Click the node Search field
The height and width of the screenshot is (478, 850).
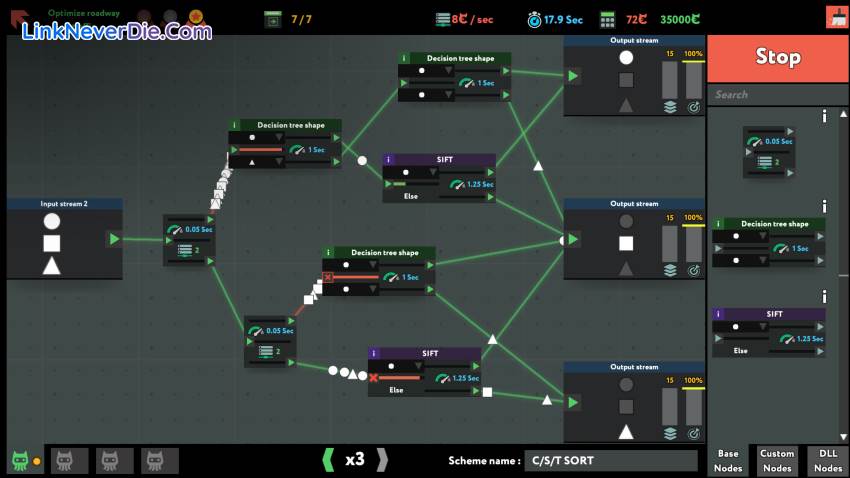click(777, 95)
